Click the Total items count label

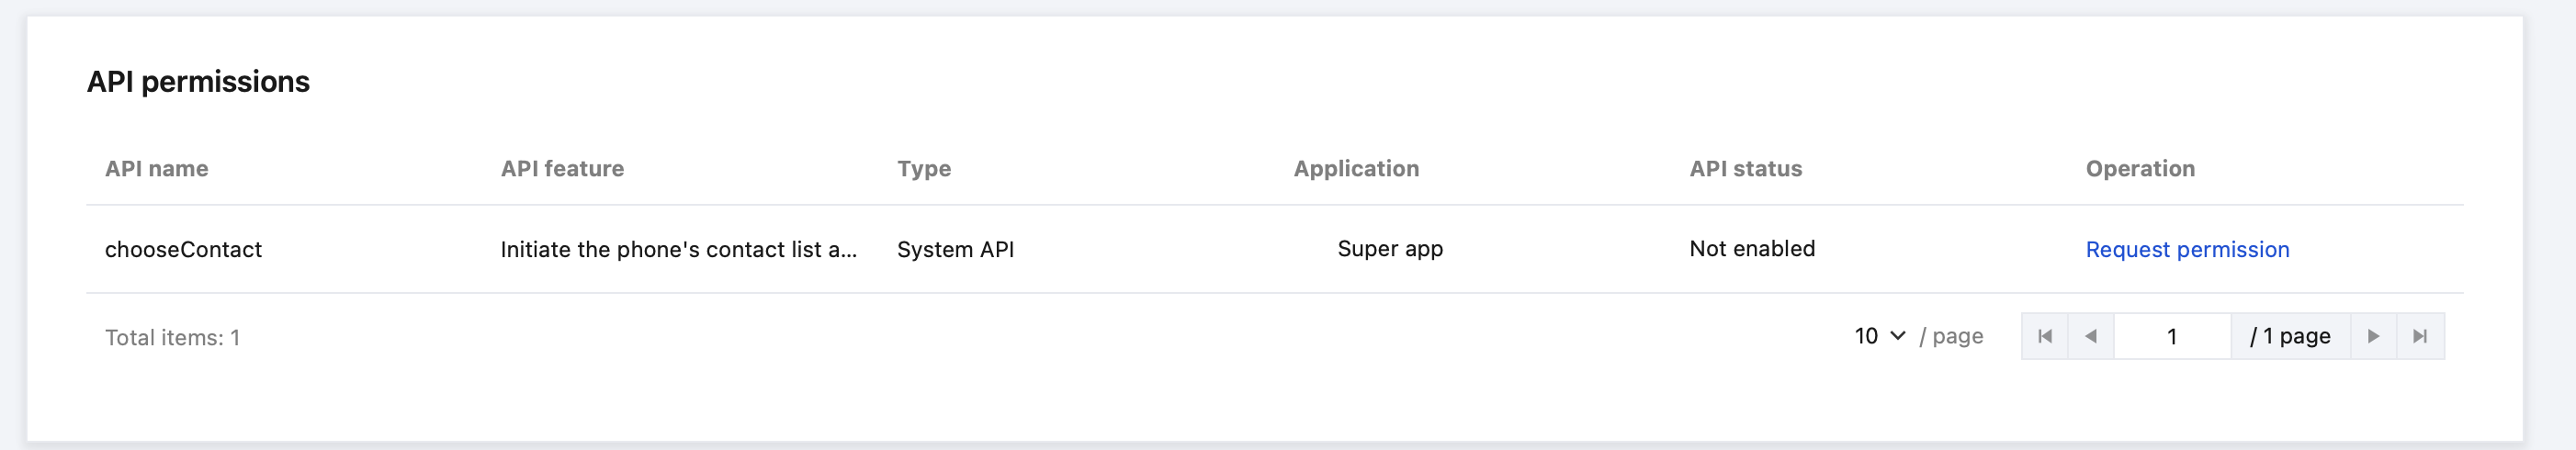click(x=172, y=338)
